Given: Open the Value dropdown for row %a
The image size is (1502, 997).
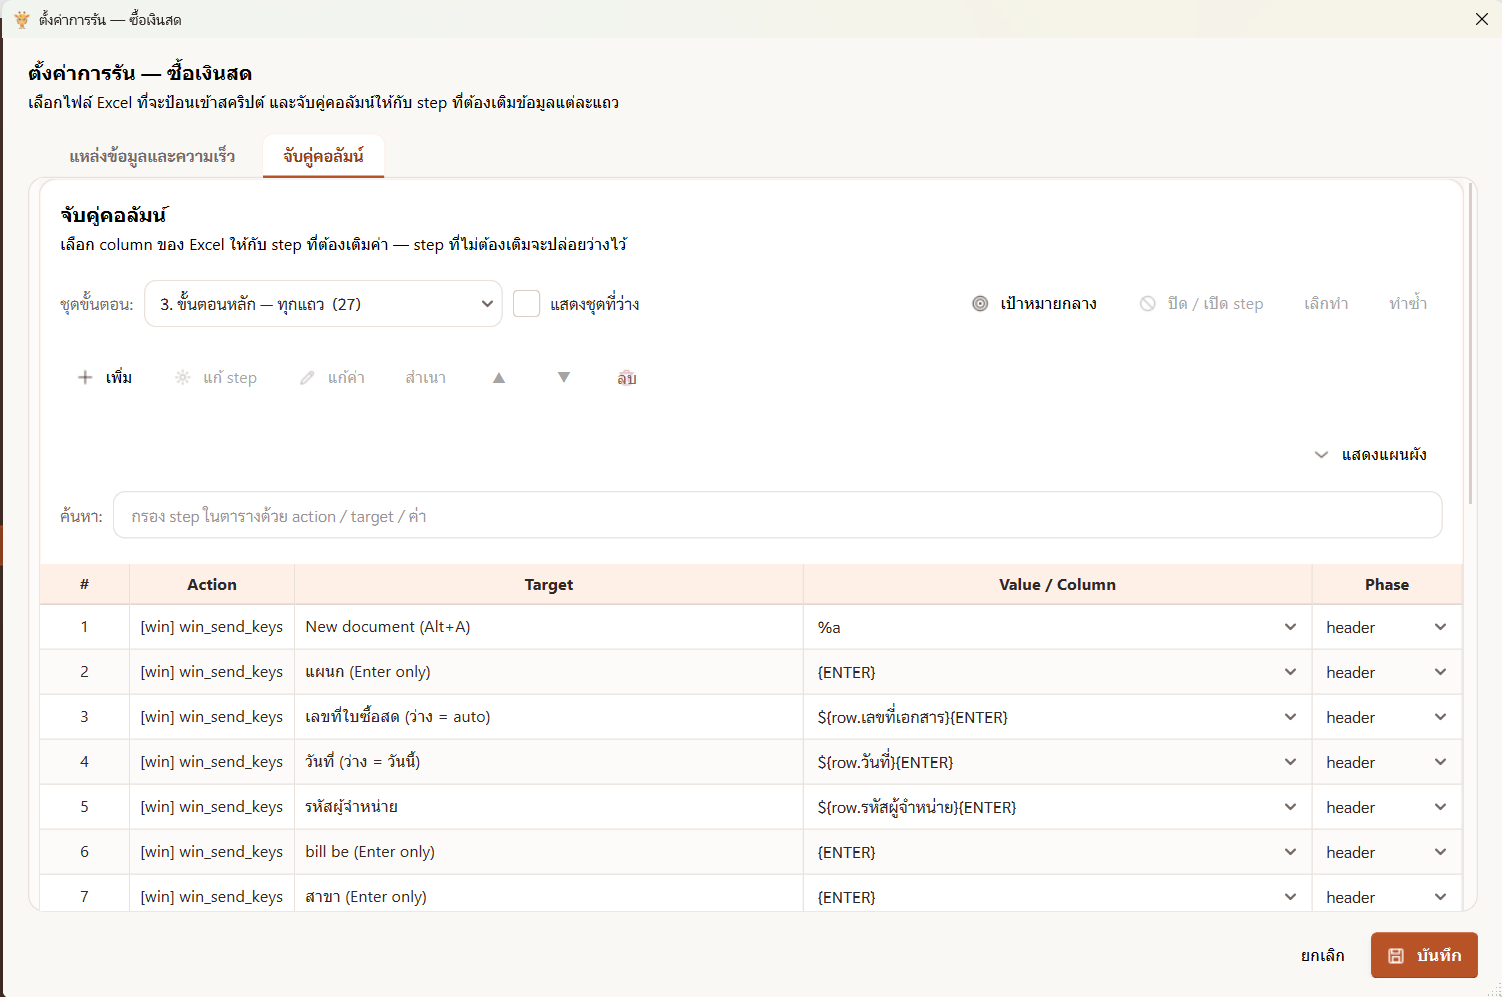Looking at the screenshot, I should pos(1290,627).
